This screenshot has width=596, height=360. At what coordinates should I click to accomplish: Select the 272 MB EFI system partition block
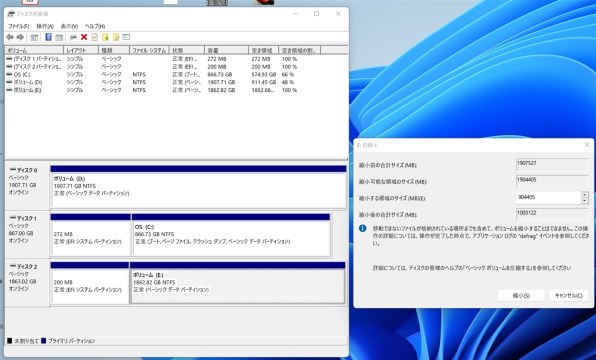90,235
